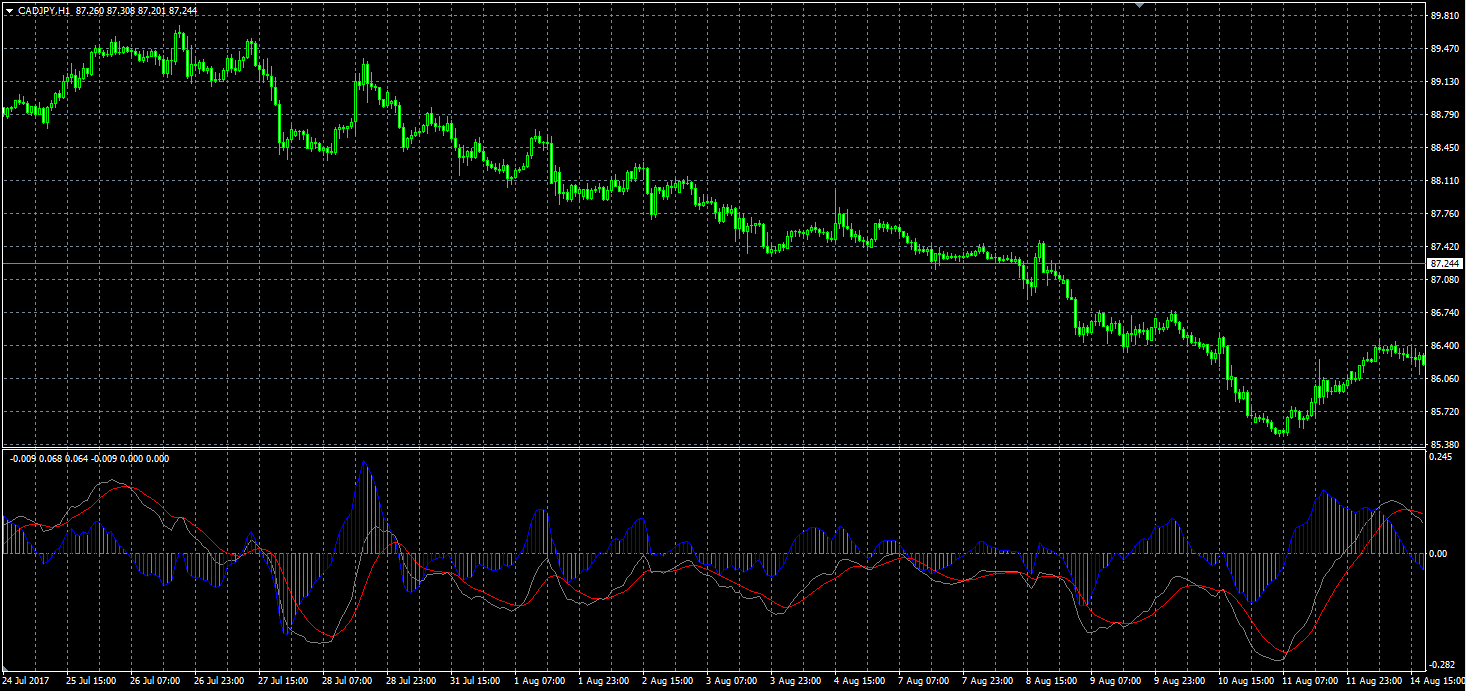Click the CADJPY,H1 symbol title text

click(x=44, y=10)
